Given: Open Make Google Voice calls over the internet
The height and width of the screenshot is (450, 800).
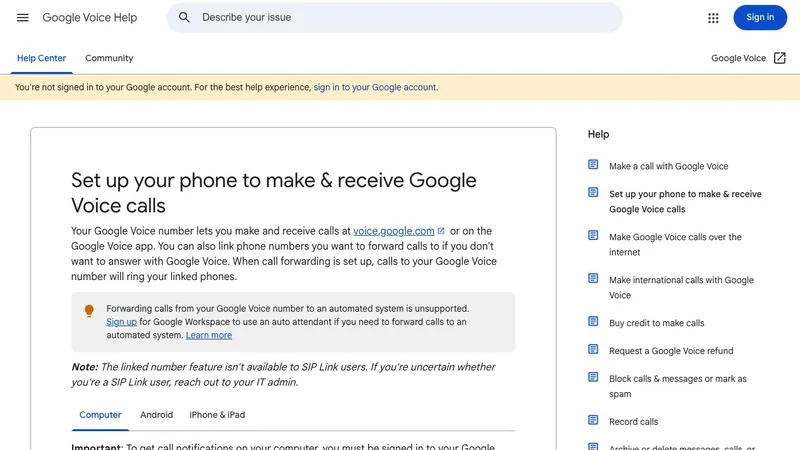Looking at the screenshot, I should pos(675,244).
